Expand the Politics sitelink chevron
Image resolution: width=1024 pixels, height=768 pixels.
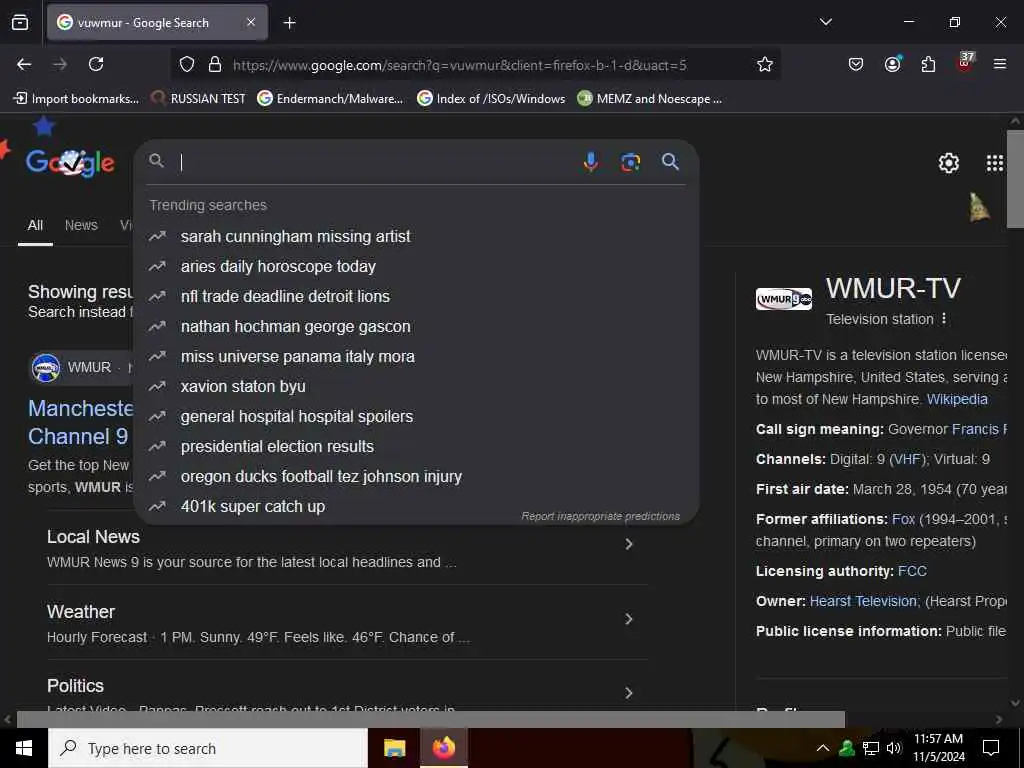tap(628, 693)
